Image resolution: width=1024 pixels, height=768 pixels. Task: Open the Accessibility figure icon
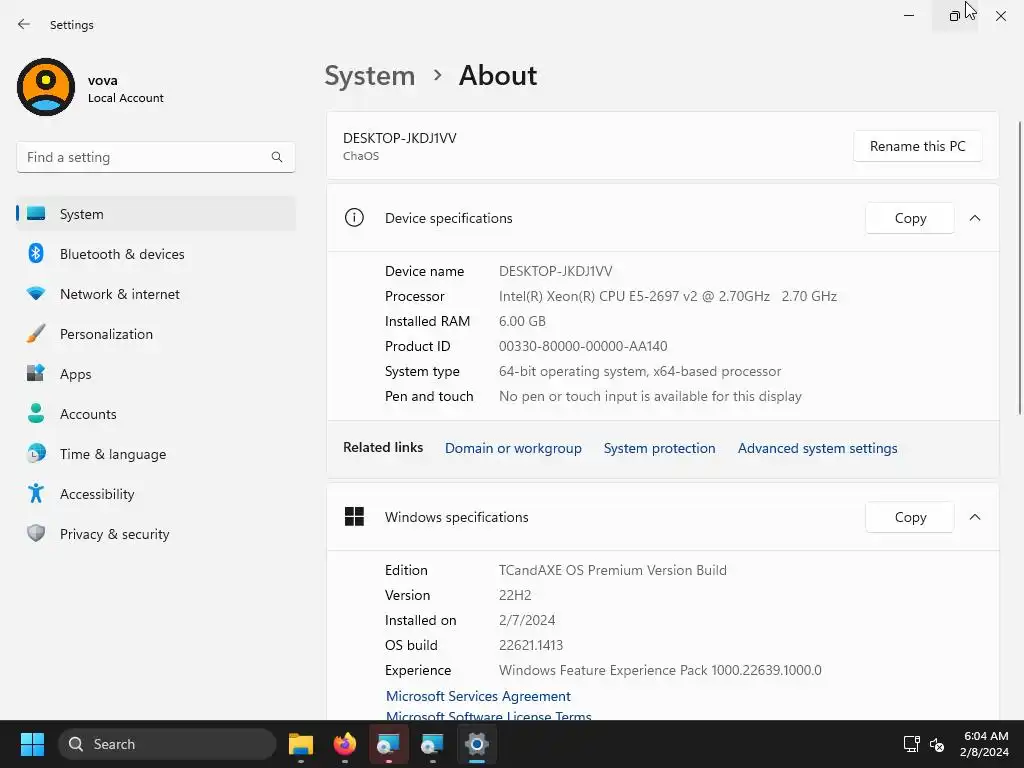[36, 493]
